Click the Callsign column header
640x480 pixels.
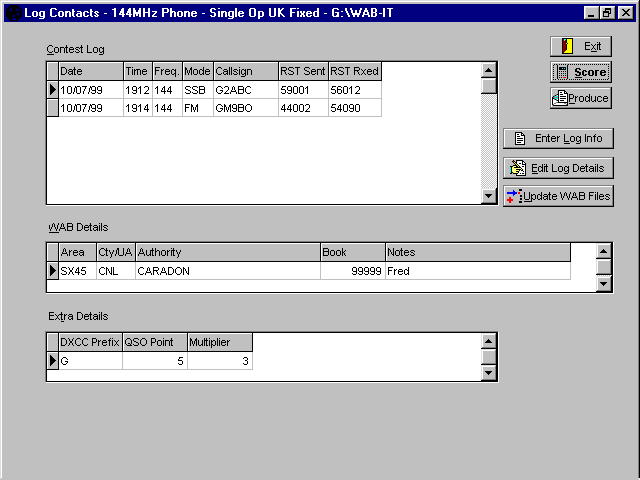point(246,71)
